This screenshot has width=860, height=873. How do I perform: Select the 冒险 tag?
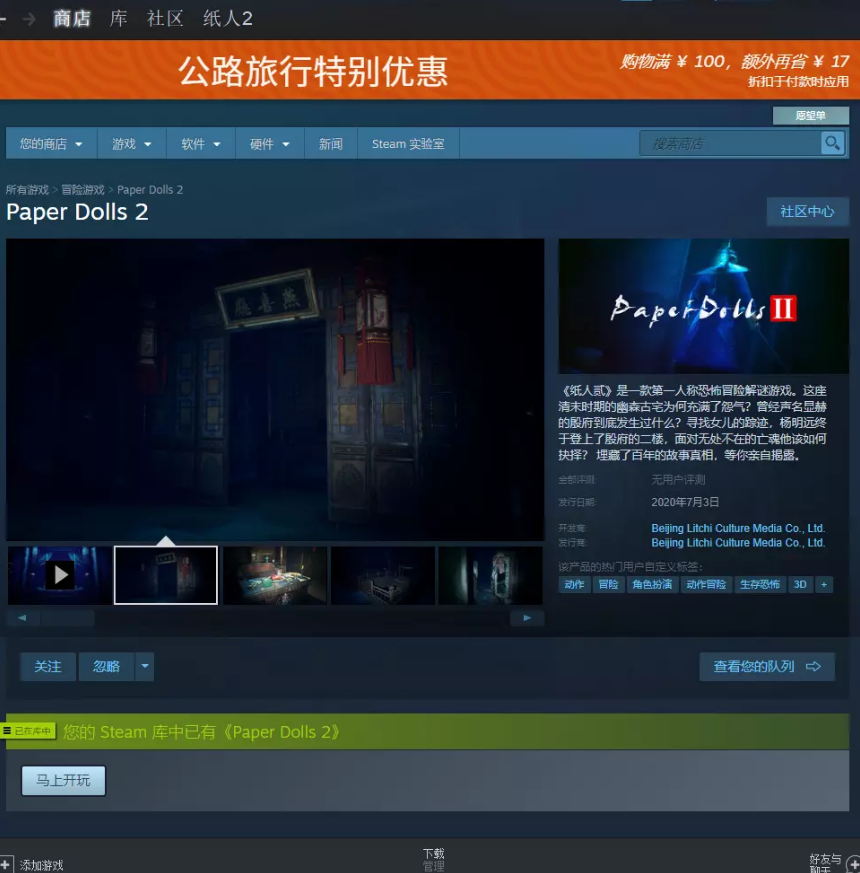point(608,585)
